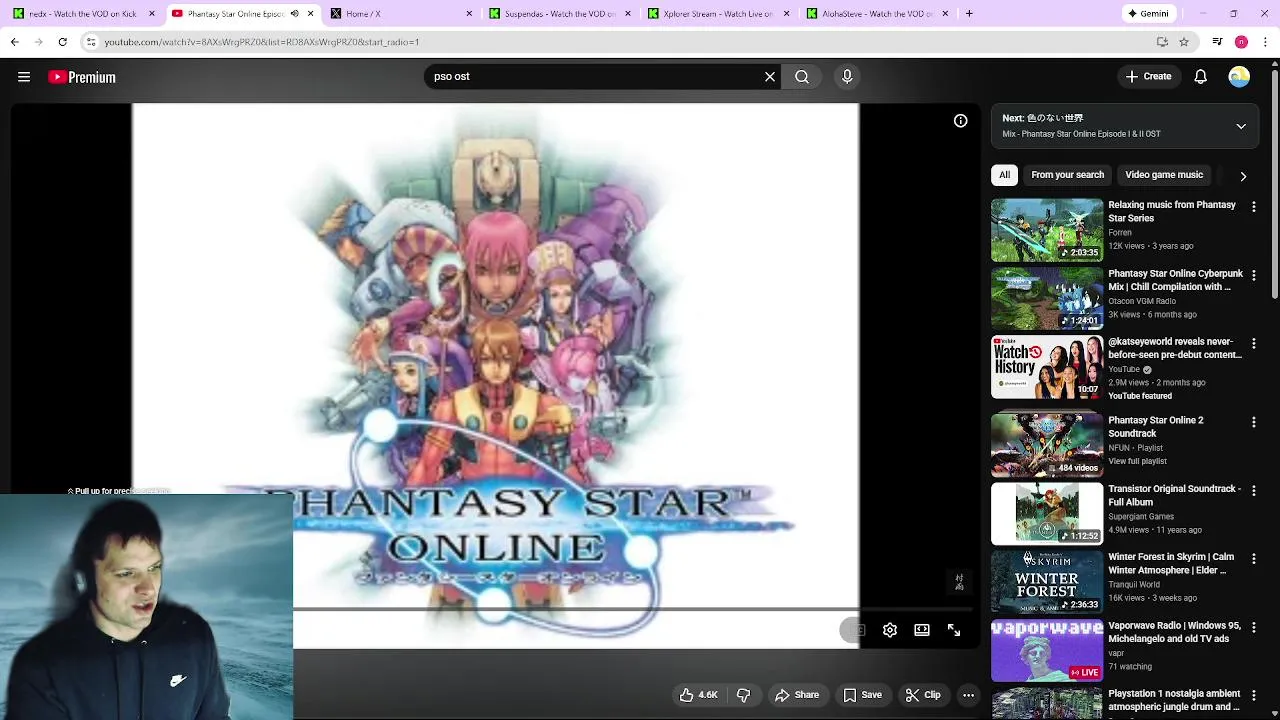Open options for Playstation 1 nostalgia video
The image size is (1280, 720).
tap(1253, 695)
